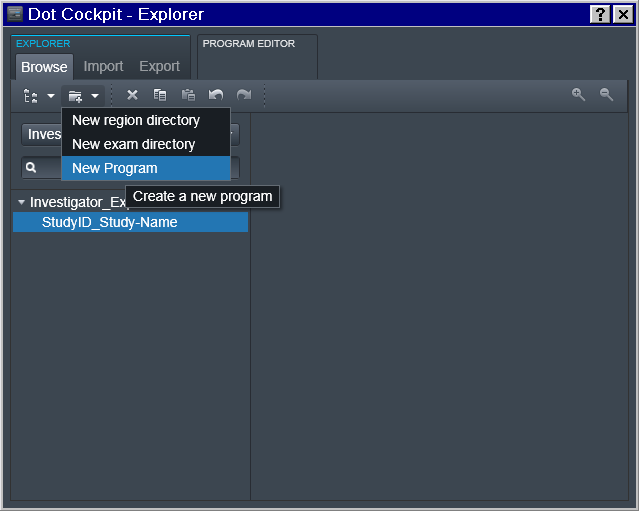Select the StudyID_Study-Name tree item

[x=130, y=222]
